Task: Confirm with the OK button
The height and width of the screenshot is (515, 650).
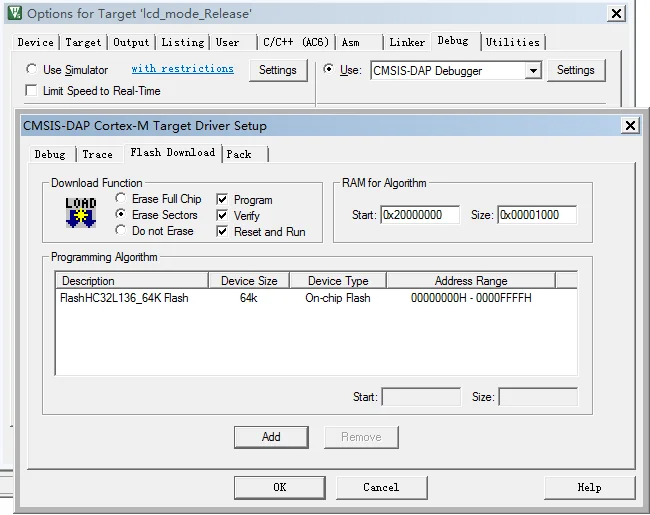Action: tap(280, 488)
